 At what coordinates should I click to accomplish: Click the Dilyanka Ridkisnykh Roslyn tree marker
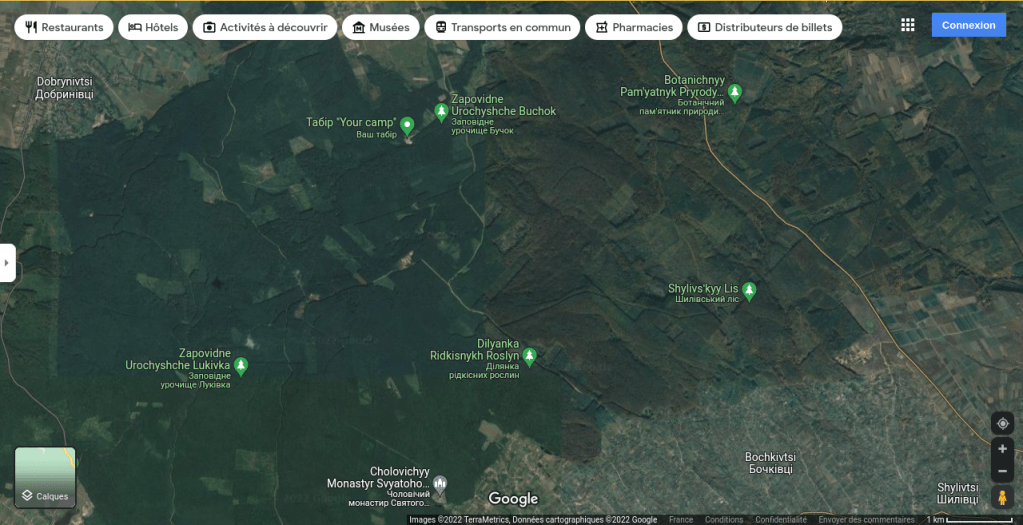coord(530,355)
